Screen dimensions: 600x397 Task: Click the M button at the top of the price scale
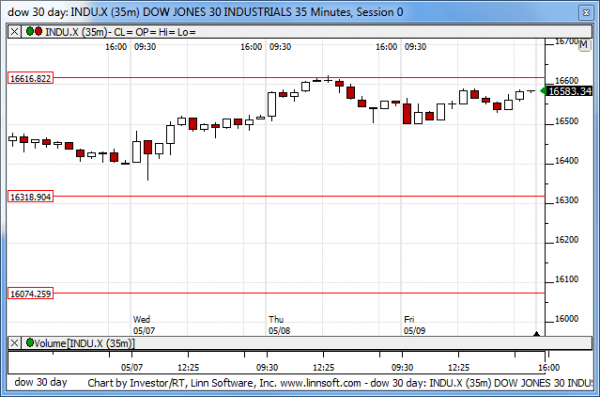pyautogui.click(x=584, y=45)
